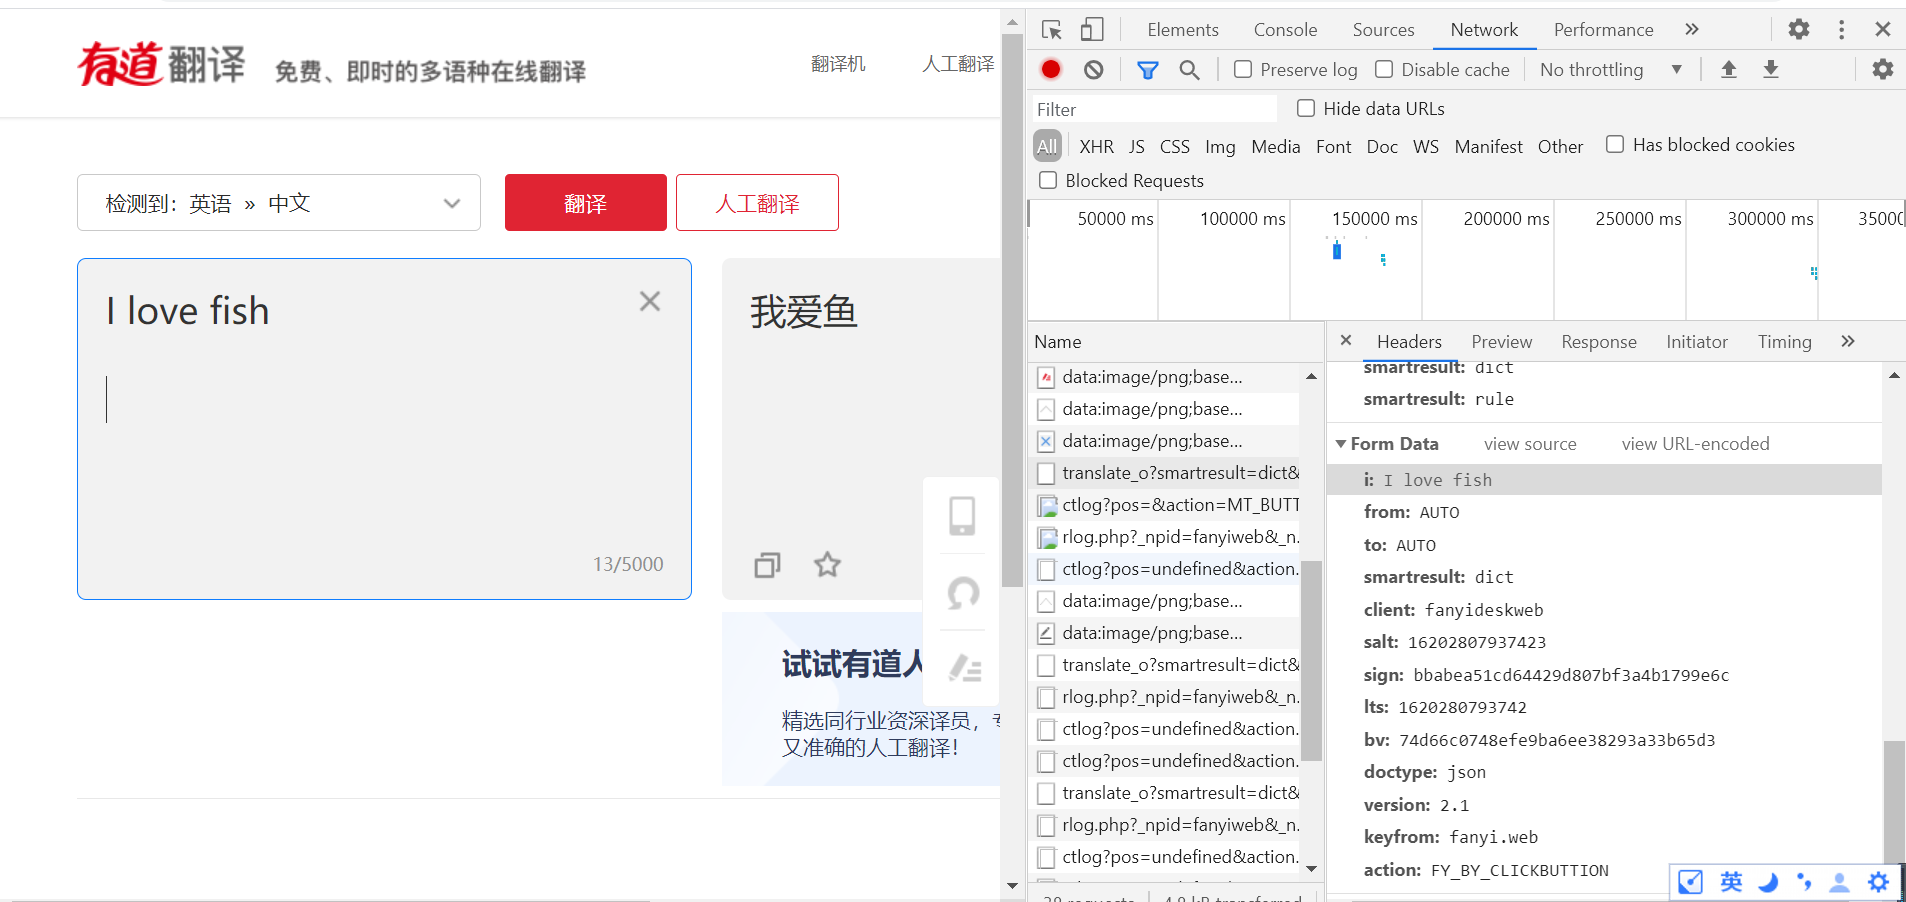
Task: Copy the translation result icon
Action: [x=767, y=565]
